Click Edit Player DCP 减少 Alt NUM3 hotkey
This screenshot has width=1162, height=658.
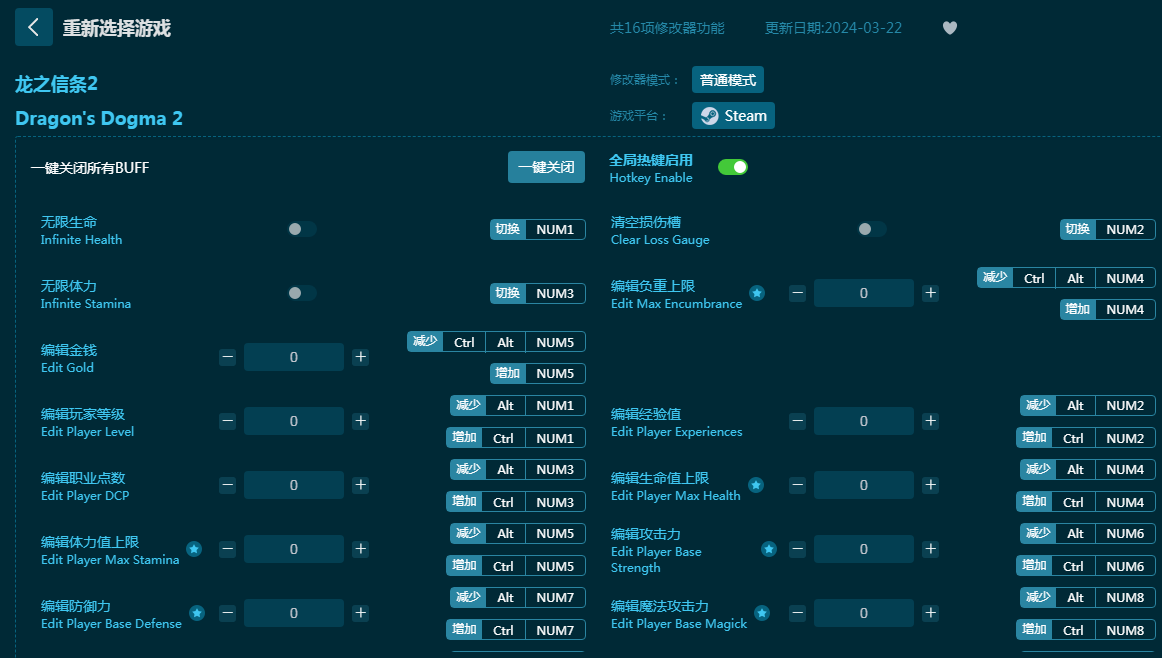click(x=518, y=470)
